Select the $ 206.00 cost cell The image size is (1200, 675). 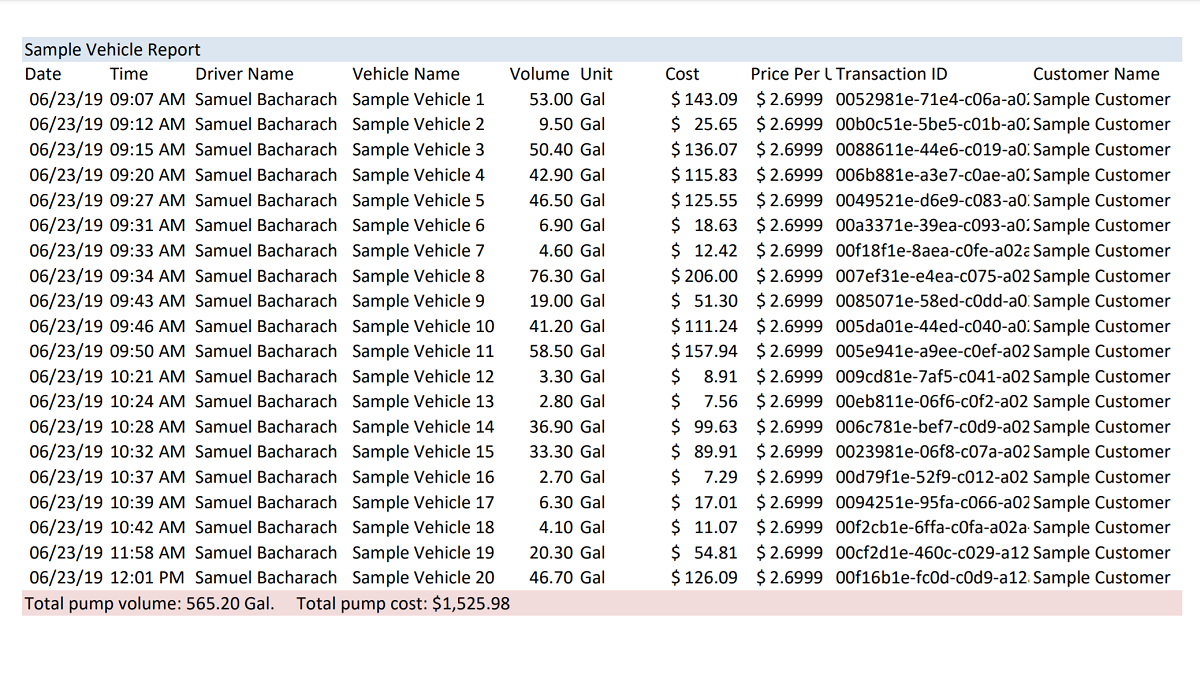point(704,276)
